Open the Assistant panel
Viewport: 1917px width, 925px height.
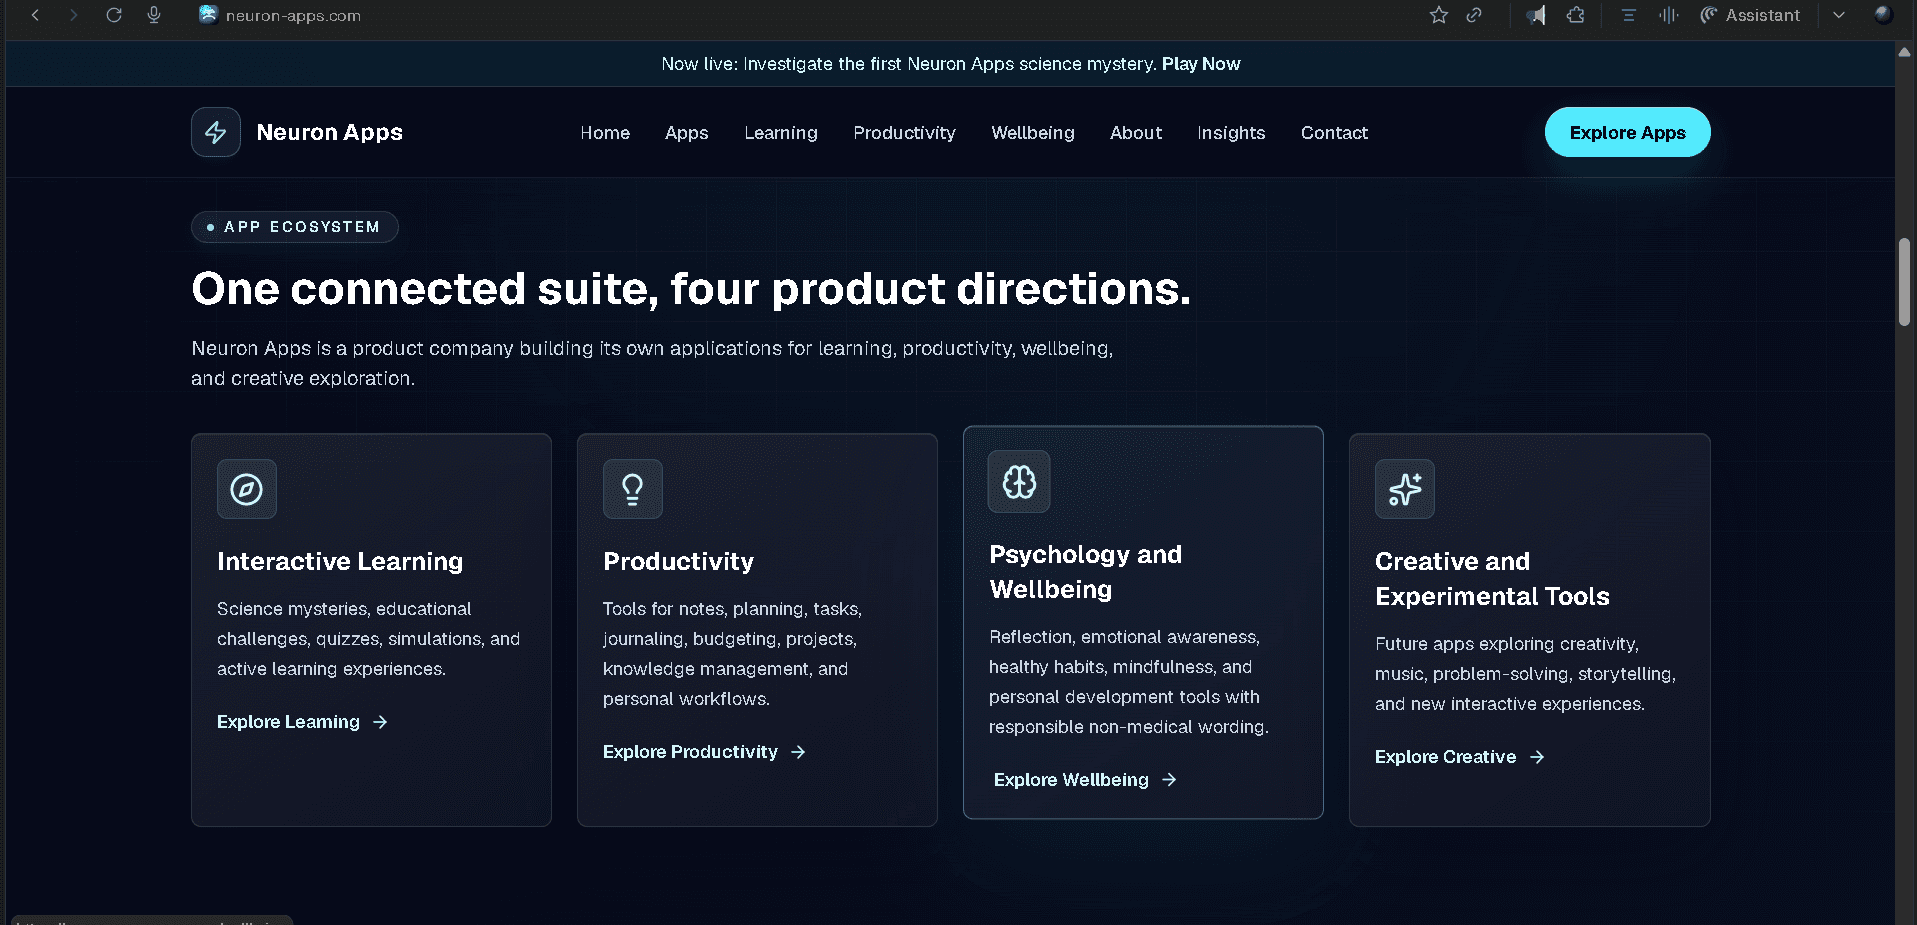coord(1750,15)
